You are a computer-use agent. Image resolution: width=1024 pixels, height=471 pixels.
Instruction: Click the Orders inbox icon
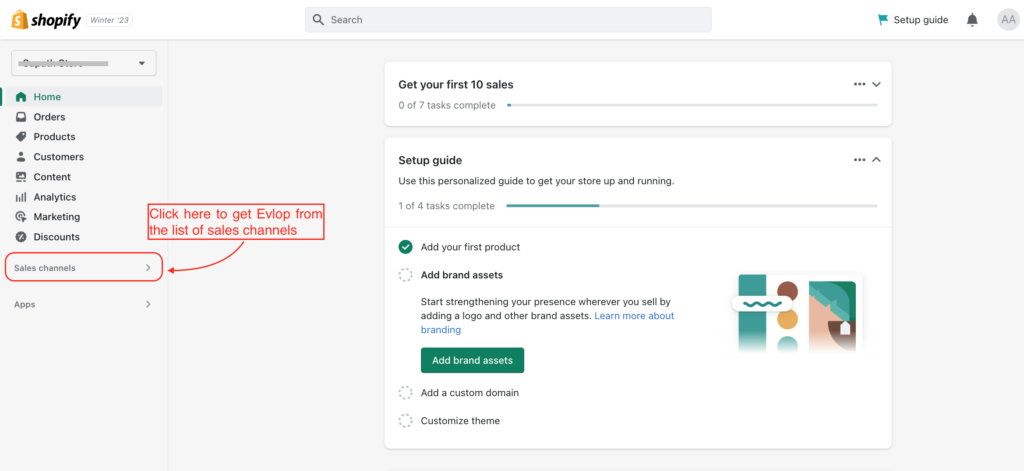[x=21, y=117]
